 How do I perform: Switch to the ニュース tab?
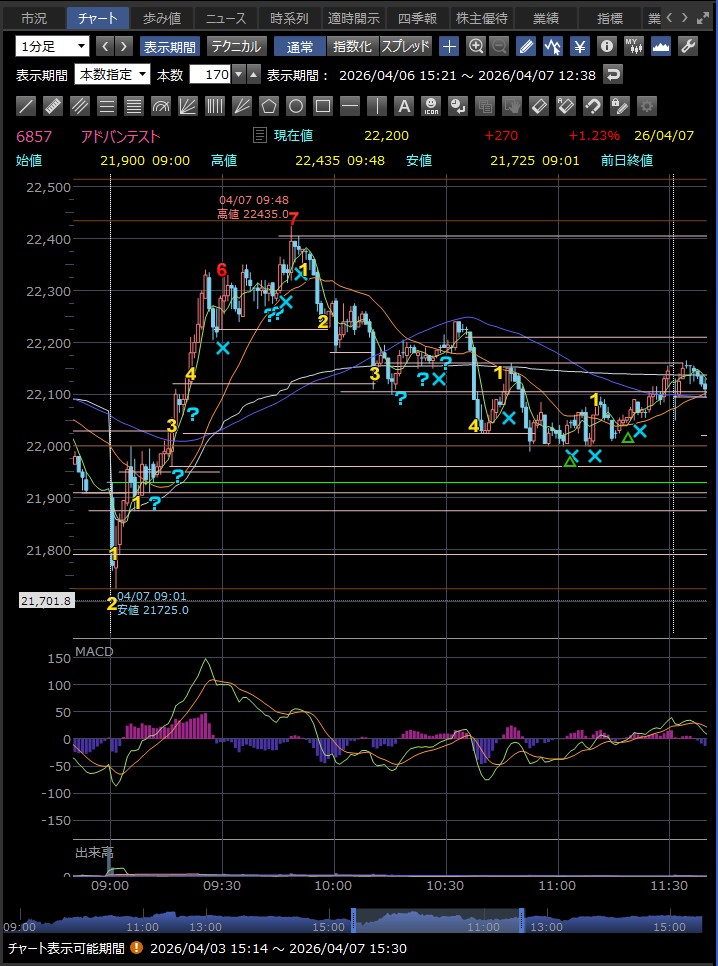225,18
